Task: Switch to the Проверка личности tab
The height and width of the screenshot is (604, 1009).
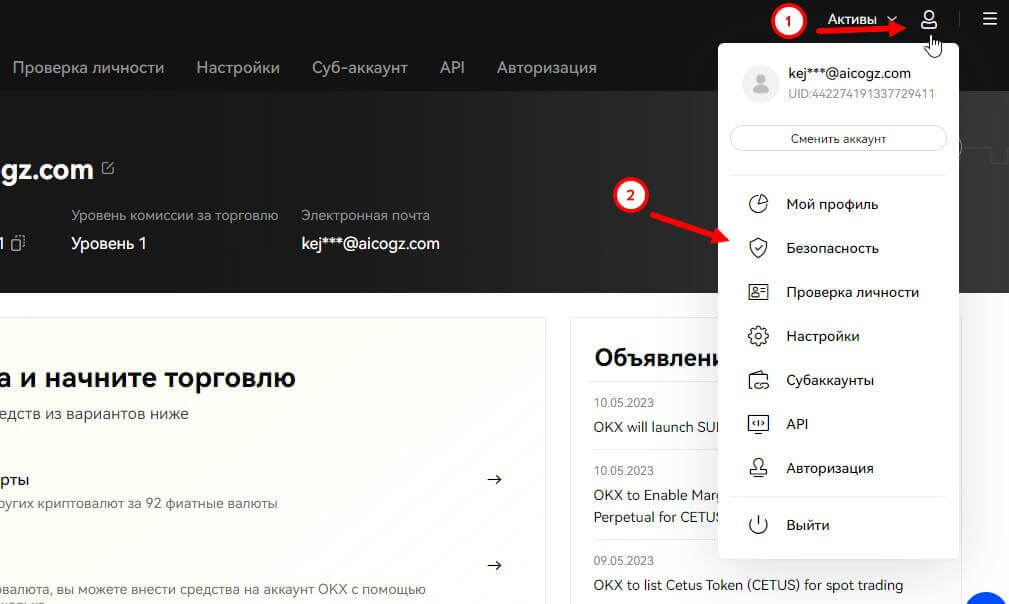Action: pyautogui.click(x=88, y=68)
